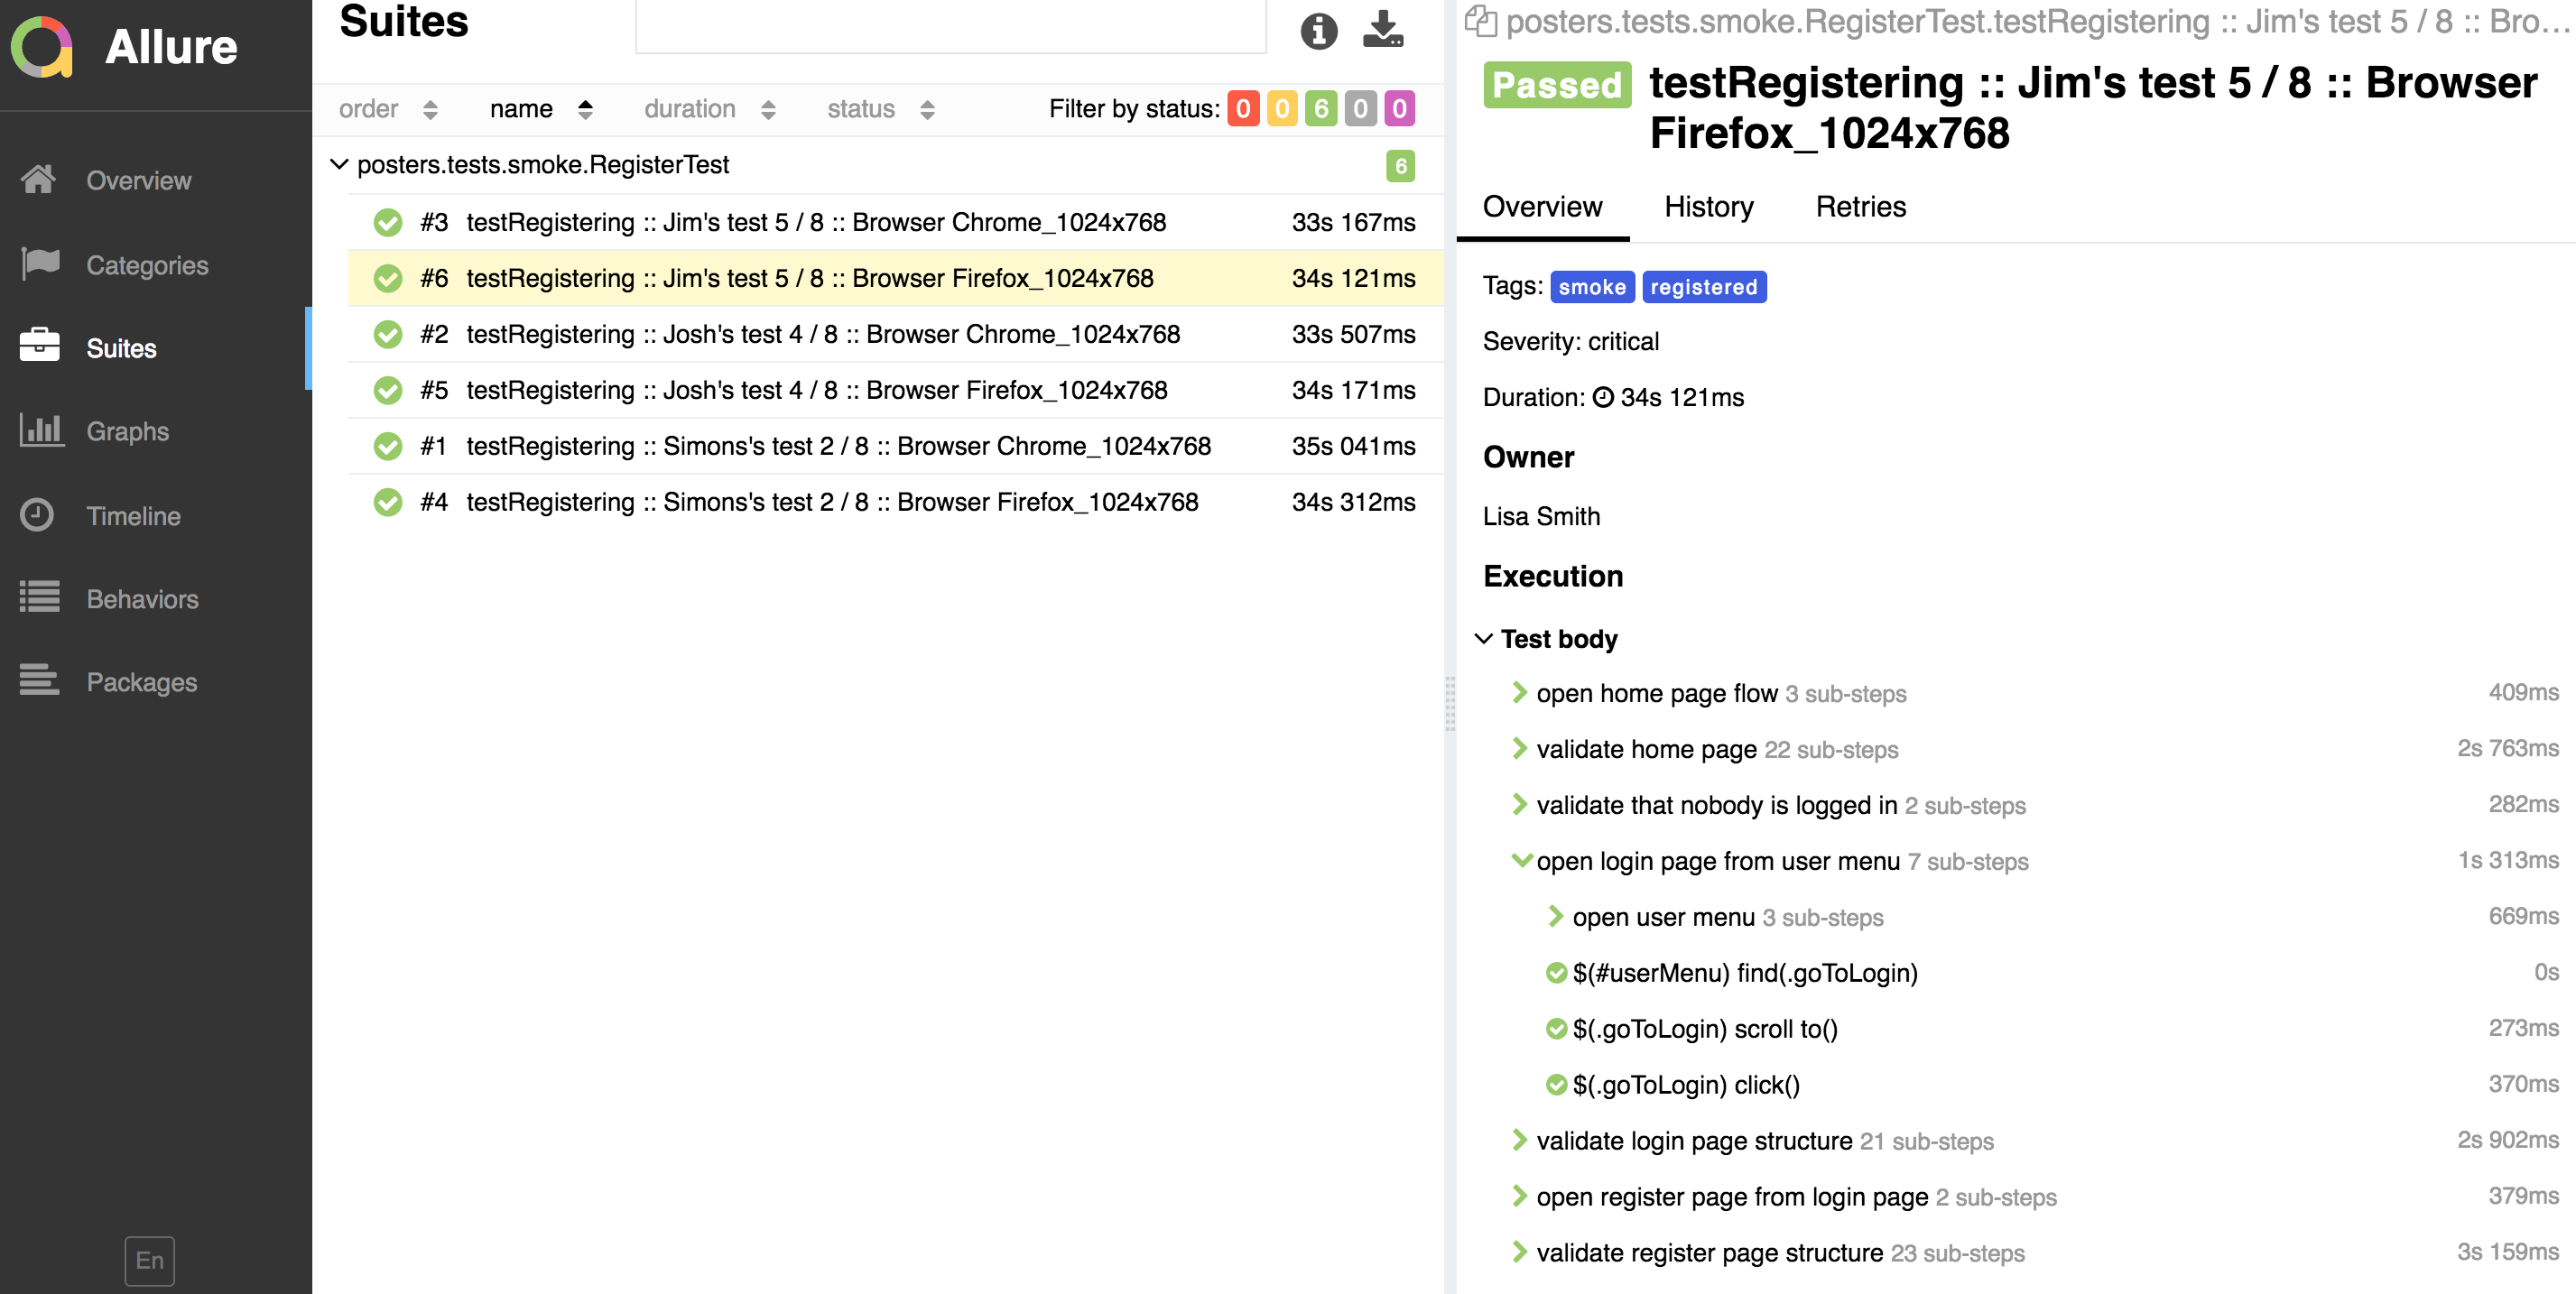Screen dimensions: 2576x1294
Task: Collapse open login page from user menu step
Action: (x=1520, y=860)
